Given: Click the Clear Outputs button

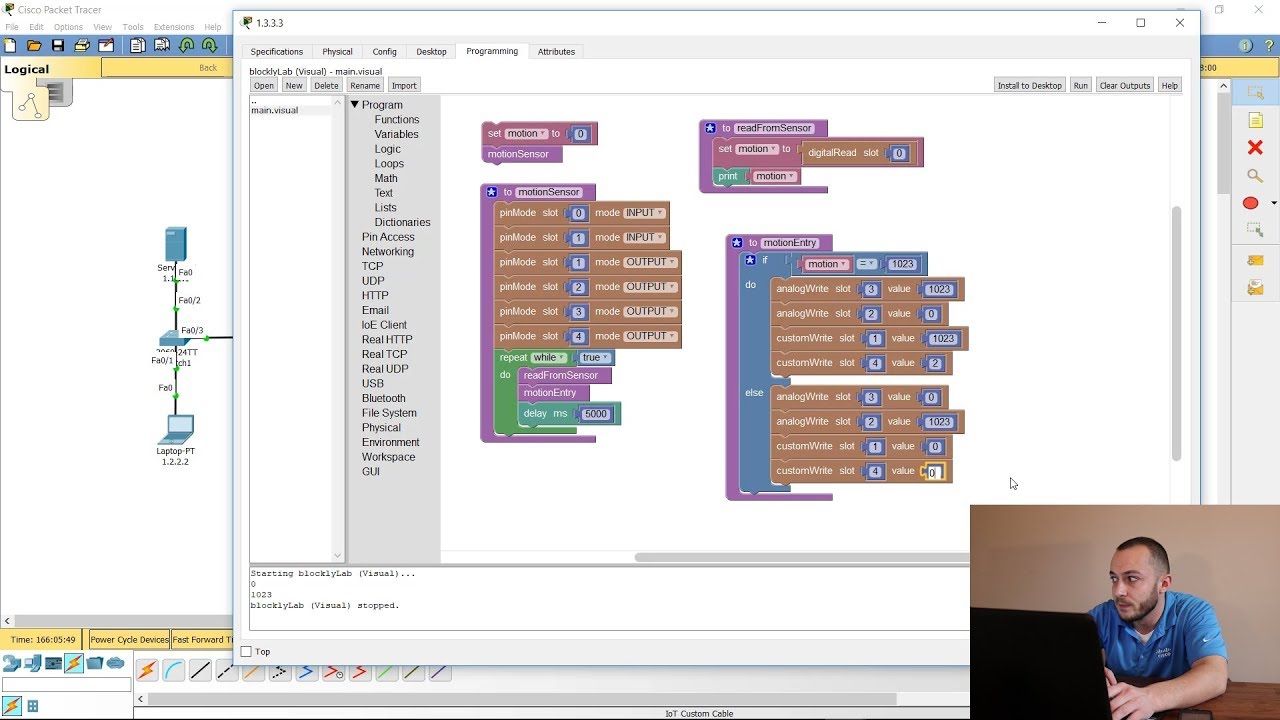Looking at the screenshot, I should 1125,85.
